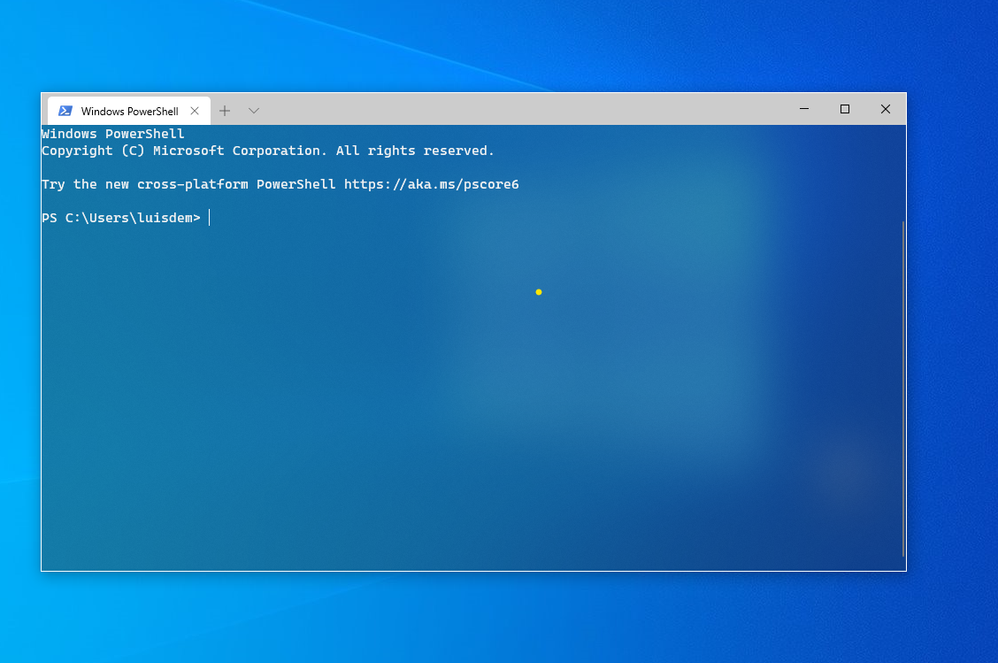Viewport: 998px width, 663px height.
Task: Close the Windows Terminal window
Action: pyautogui.click(x=885, y=109)
